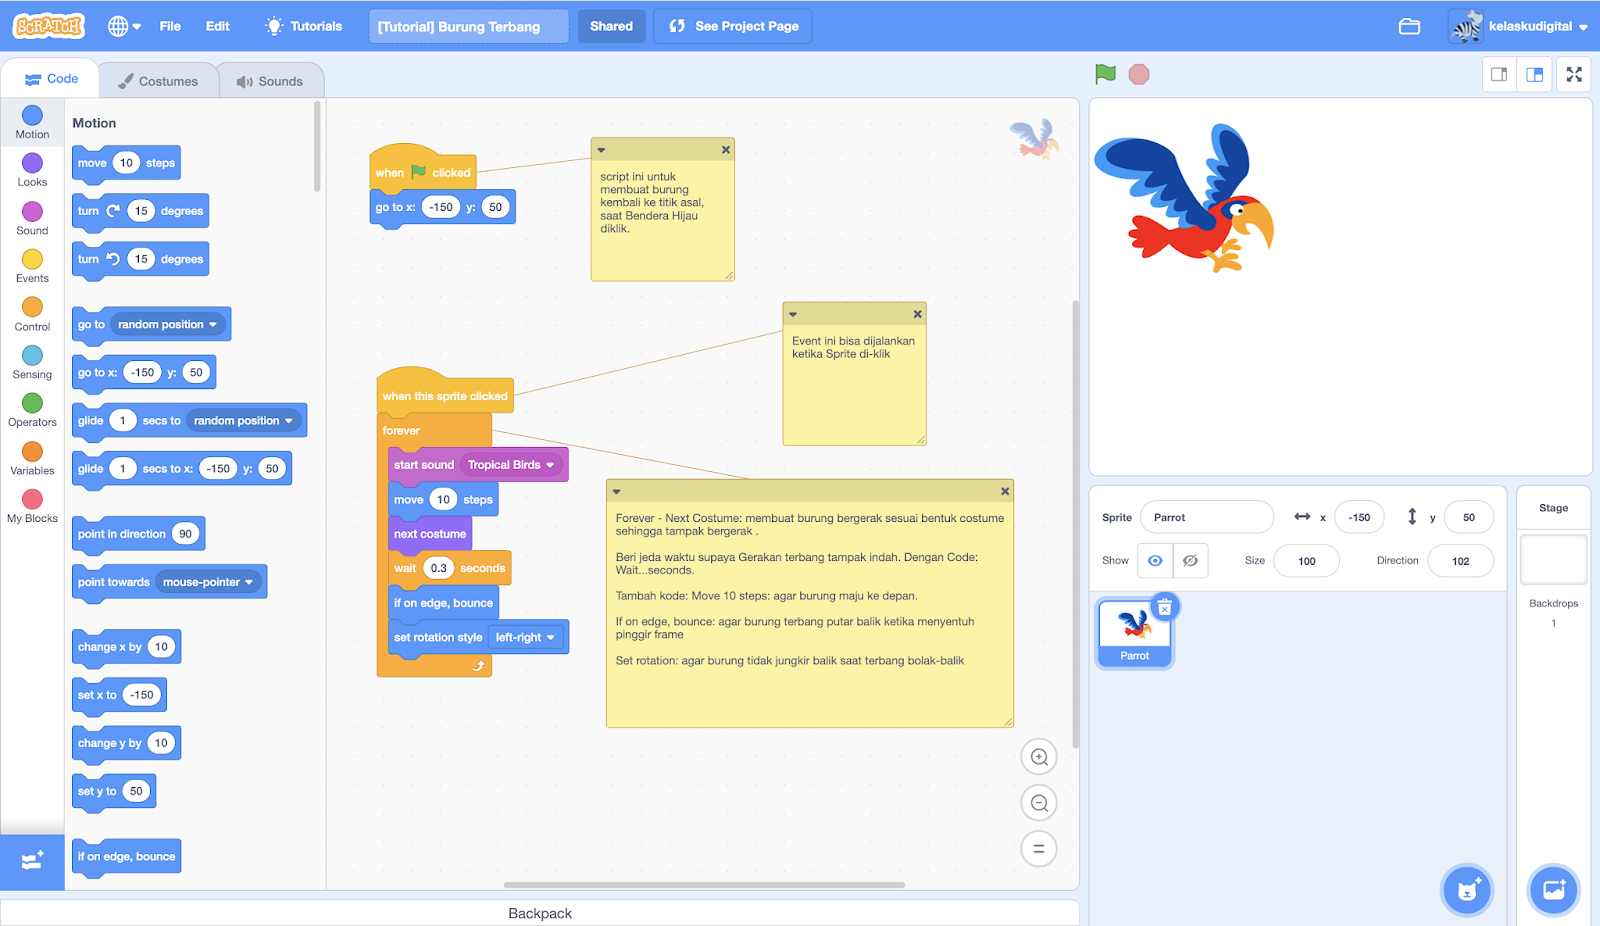Viewport: 1600px width, 926px height.
Task: Select the Motion block category
Action: click(x=31, y=121)
